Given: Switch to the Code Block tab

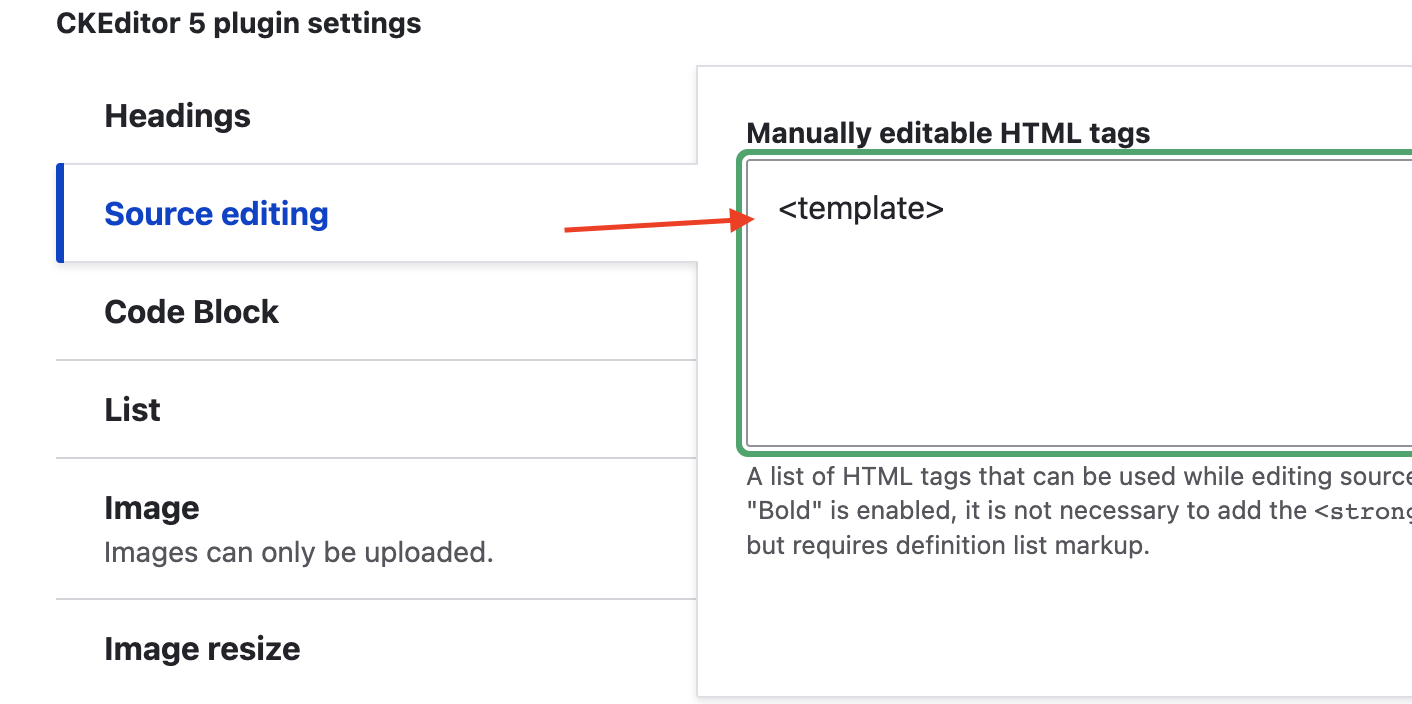Looking at the screenshot, I should (x=191, y=312).
